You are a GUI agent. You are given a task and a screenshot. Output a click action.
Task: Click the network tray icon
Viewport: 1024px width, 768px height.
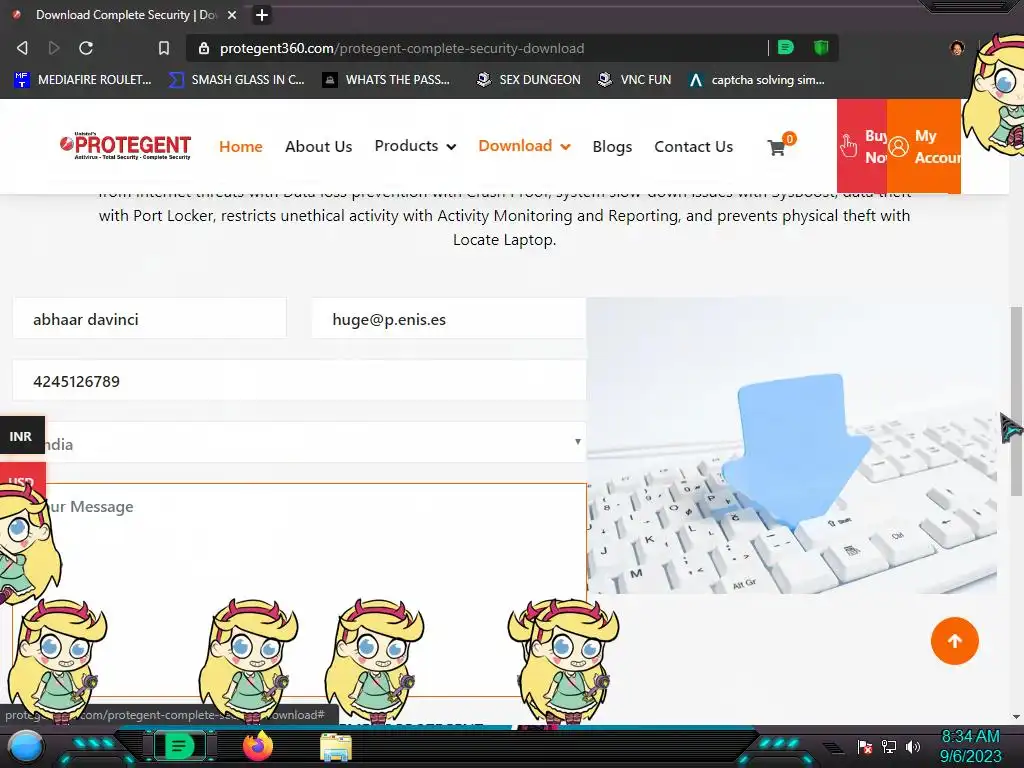tap(888, 746)
